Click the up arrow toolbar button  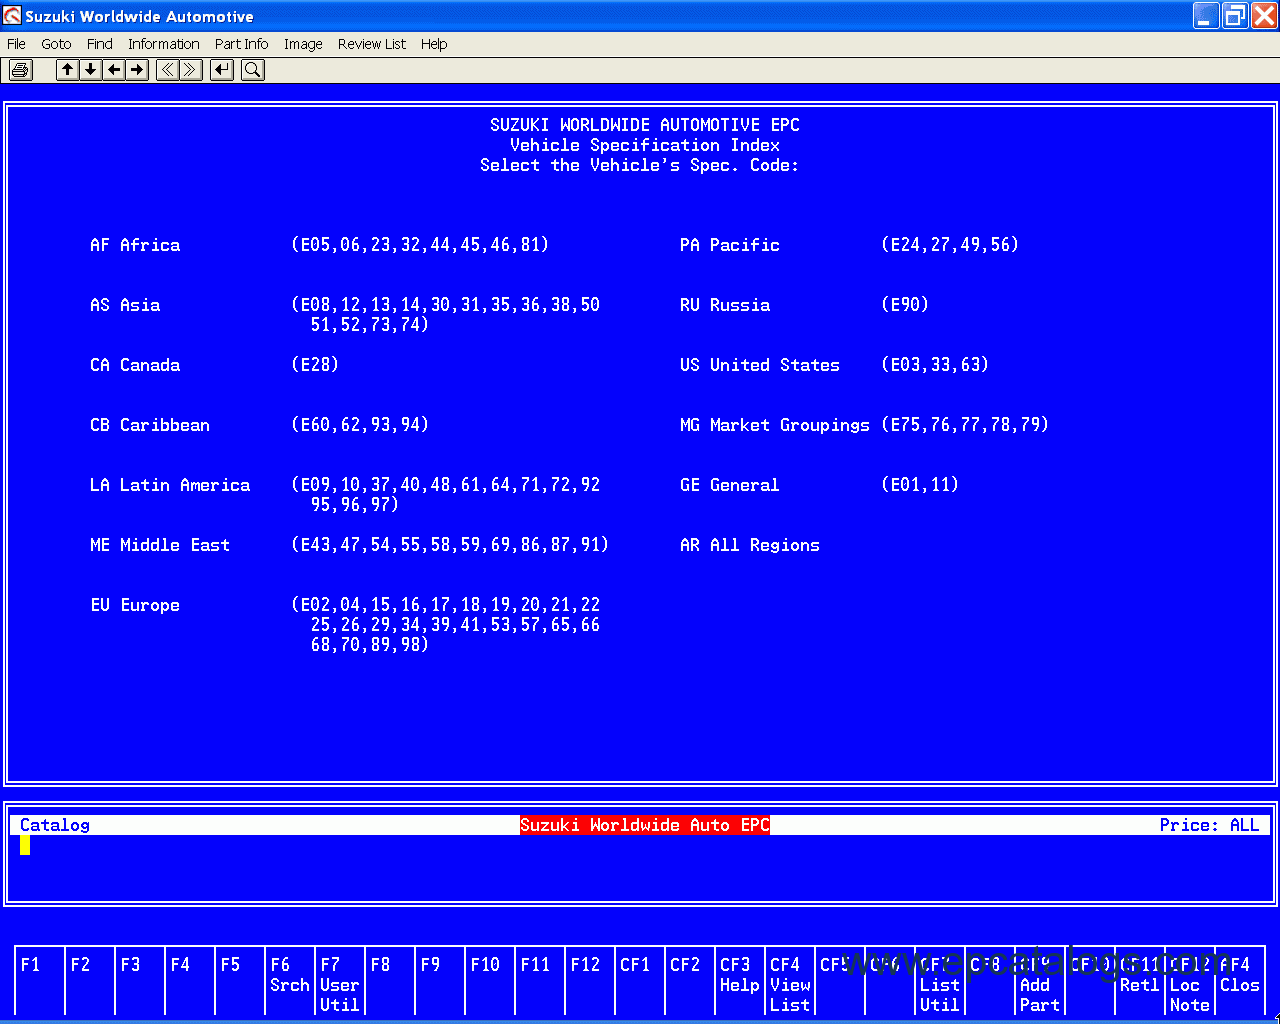[67, 70]
